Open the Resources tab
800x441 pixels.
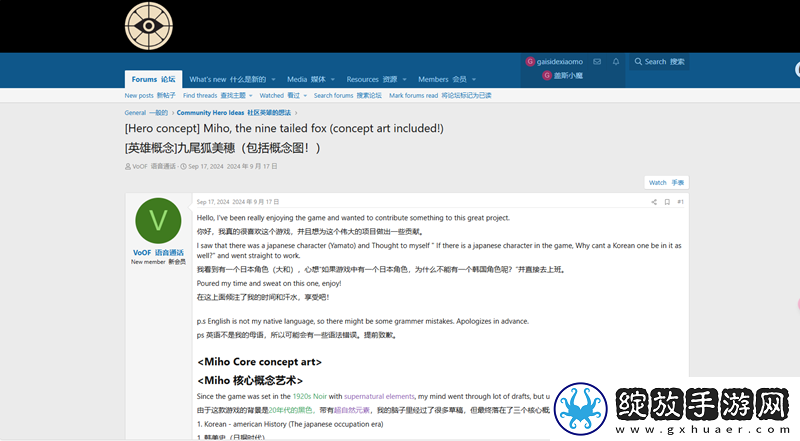[371, 79]
